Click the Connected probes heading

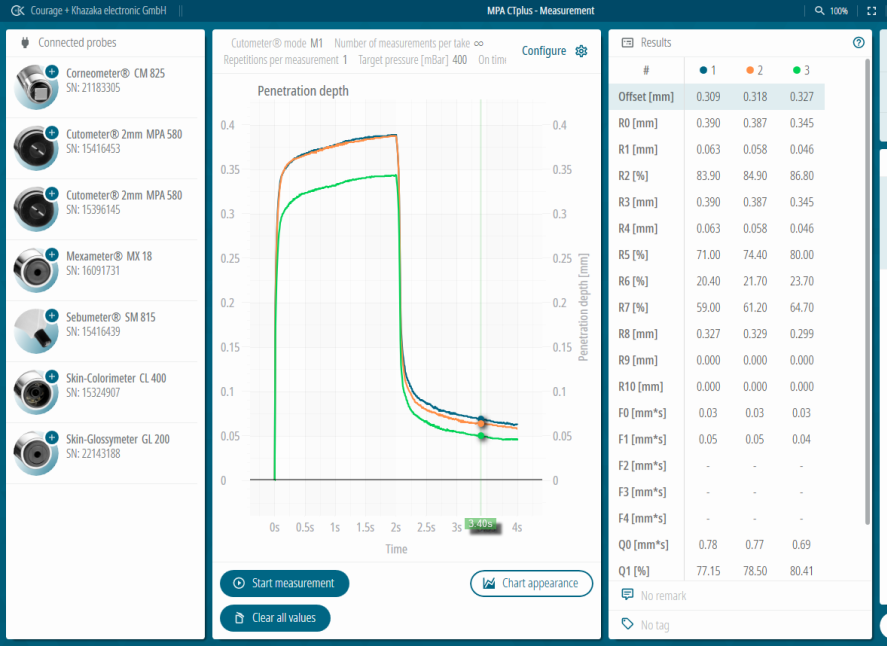coord(77,42)
